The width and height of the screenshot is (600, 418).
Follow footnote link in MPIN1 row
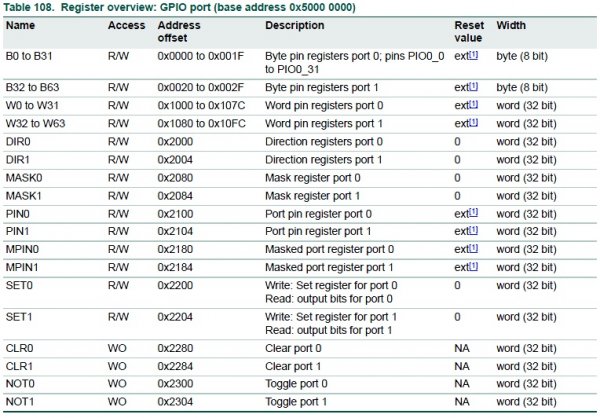pos(474,267)
